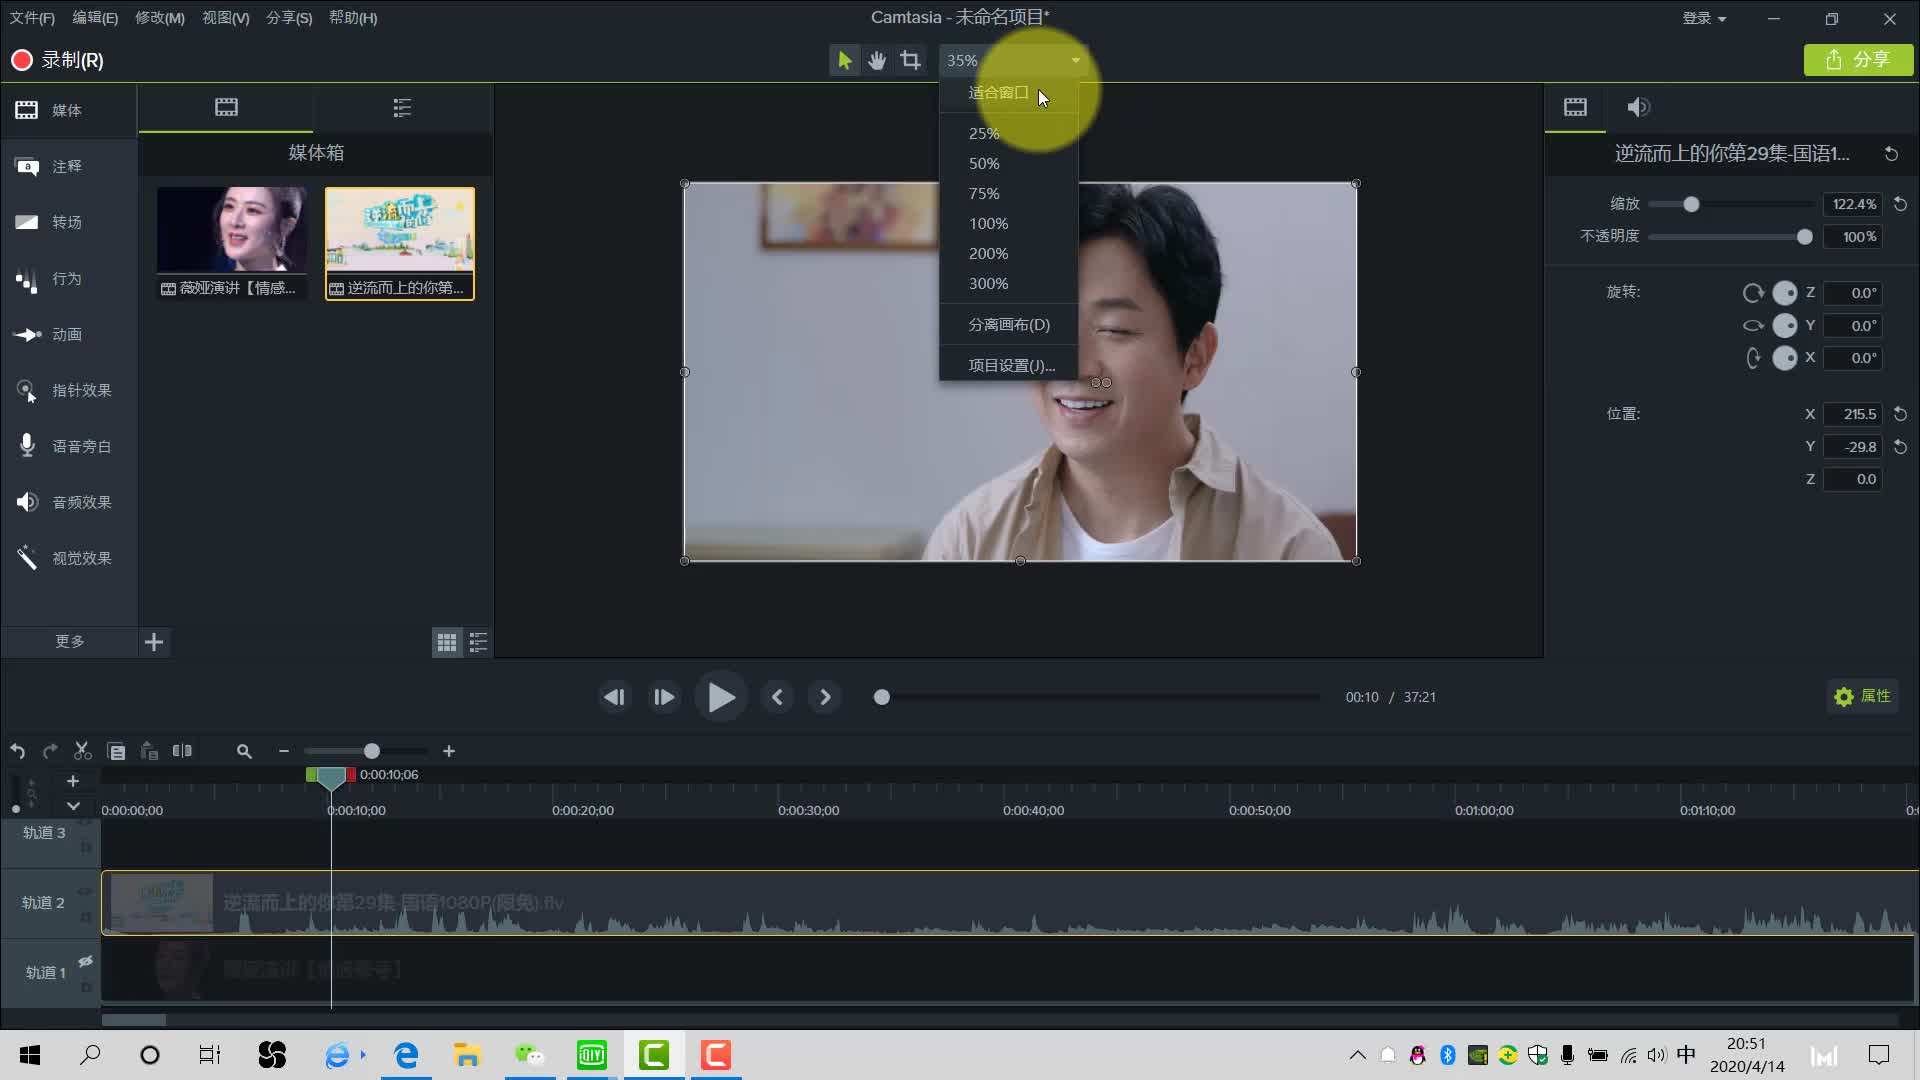Image resolution: width=1920 pixels, height=1080 pixels.
Task: Click the split clip icon
Action: [182, 751]
